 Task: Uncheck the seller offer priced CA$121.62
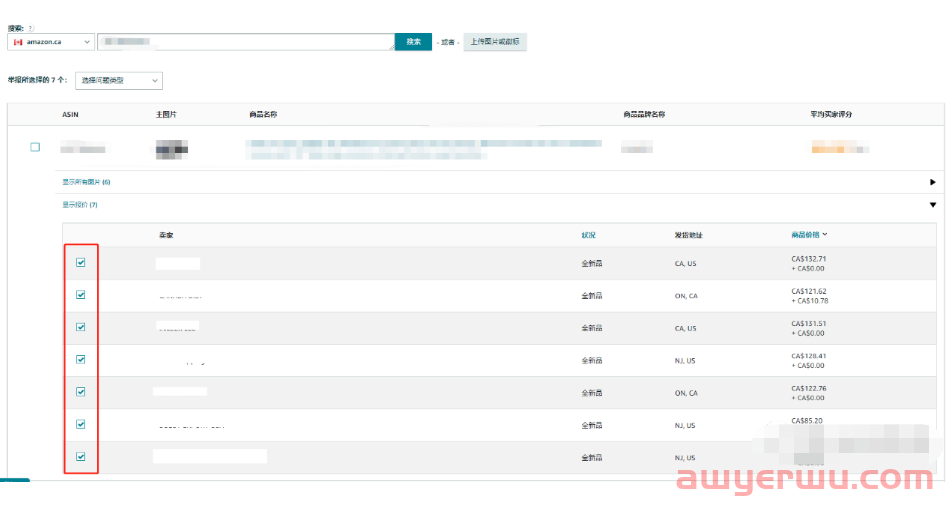coord(81,295)
